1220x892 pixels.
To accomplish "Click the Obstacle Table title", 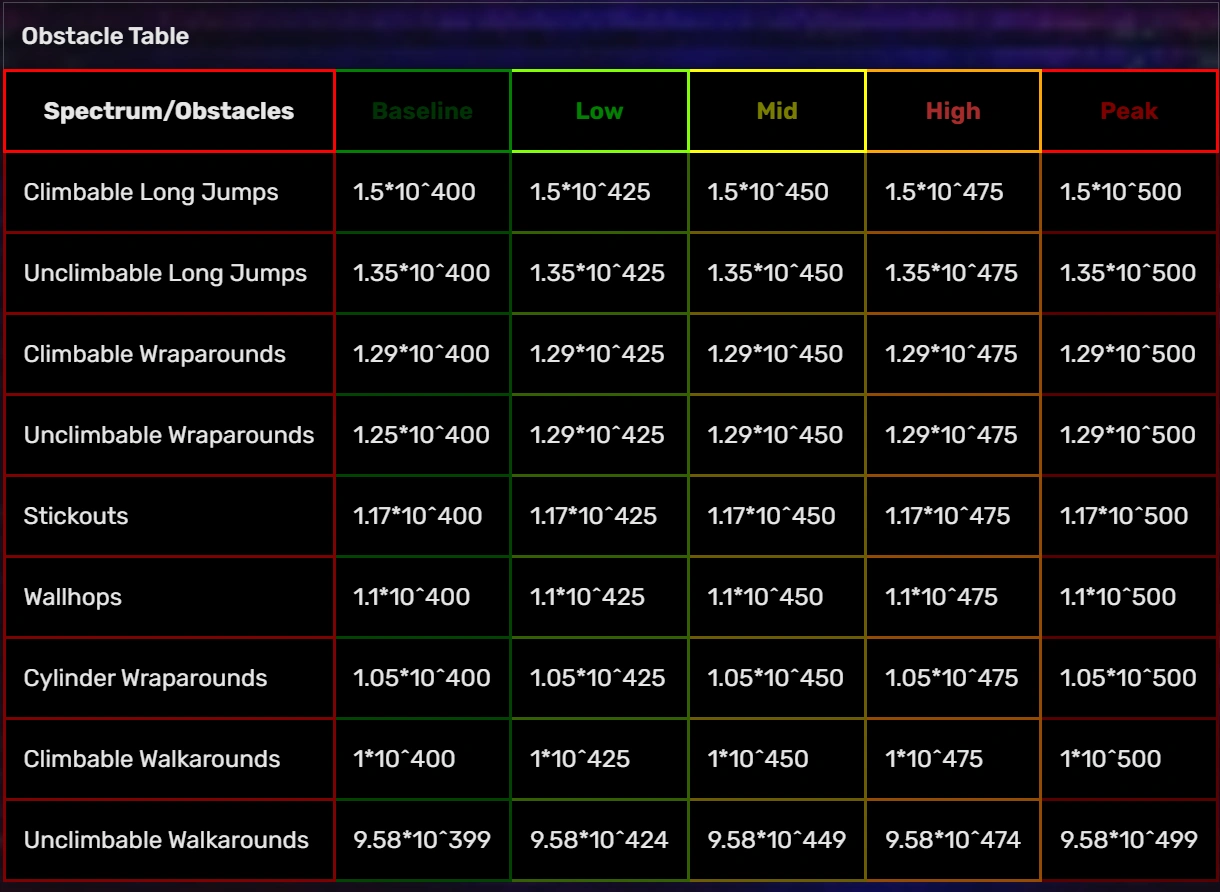I will (105, 36).
